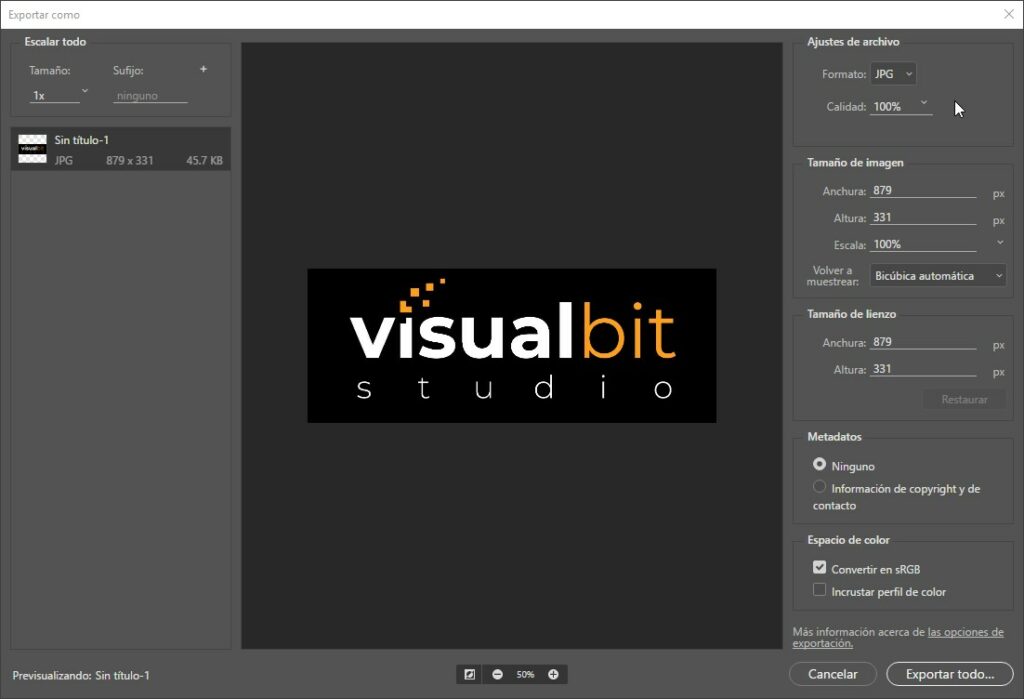Open the Bicúbica automática resampling dropdown
This screenshot has width=1024, height=699.
click(937, 275)
